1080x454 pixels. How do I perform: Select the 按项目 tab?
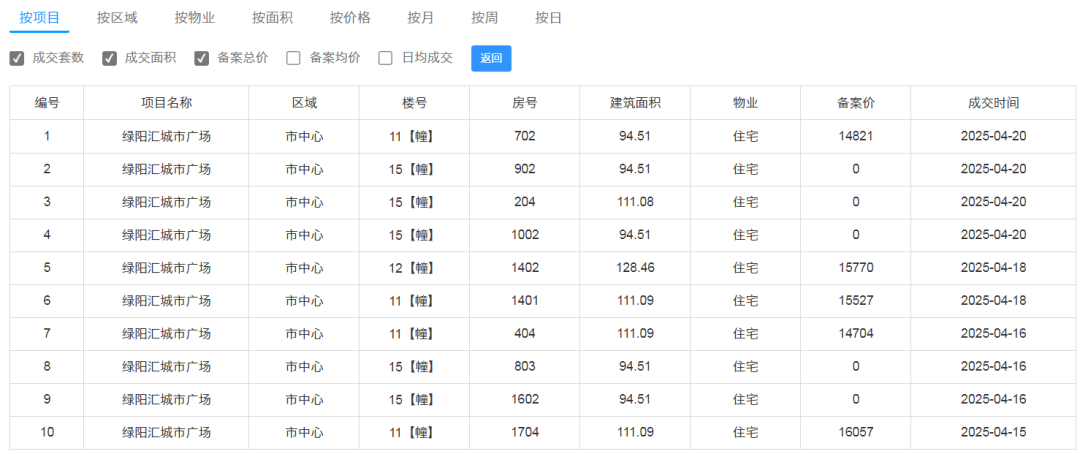pyautogui.click(x=39, y=18)
